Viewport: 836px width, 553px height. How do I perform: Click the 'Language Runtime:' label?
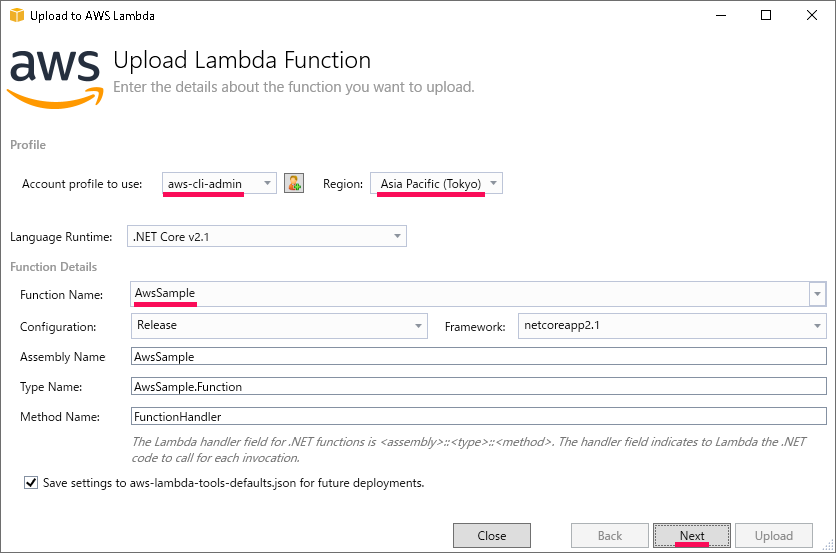(x=61, y=237)
